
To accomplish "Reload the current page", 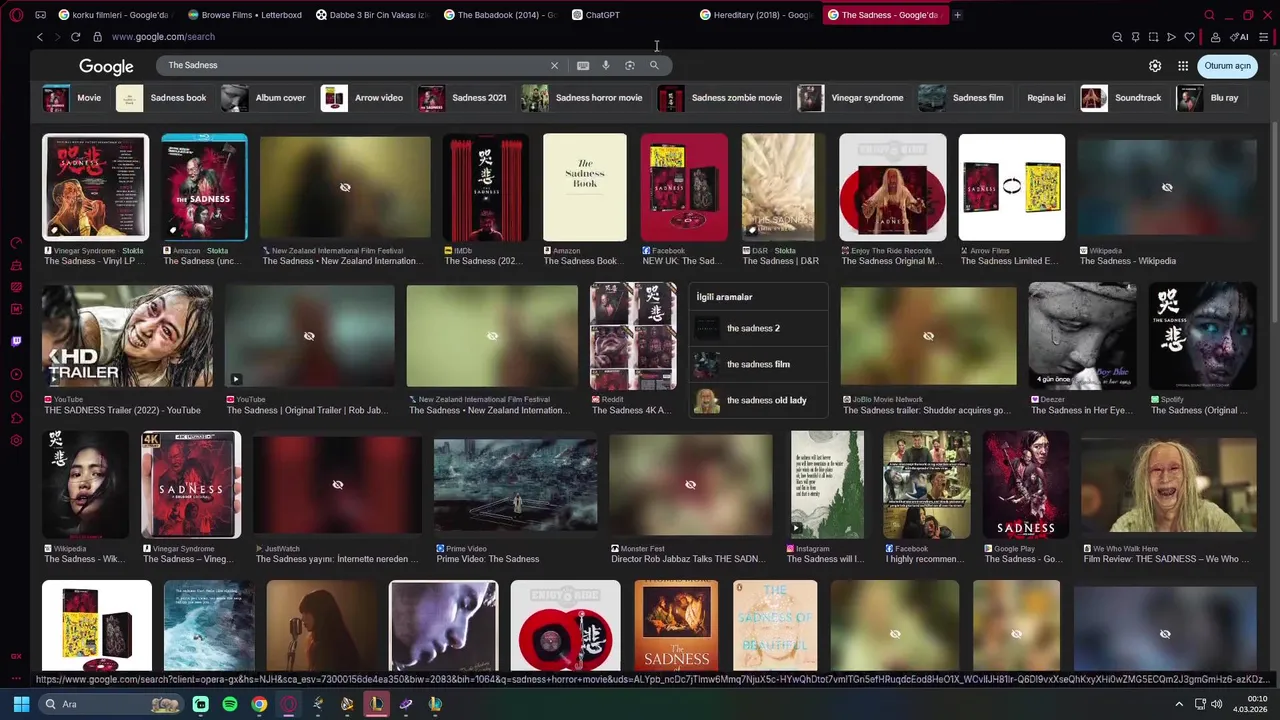I will point(75,37).
